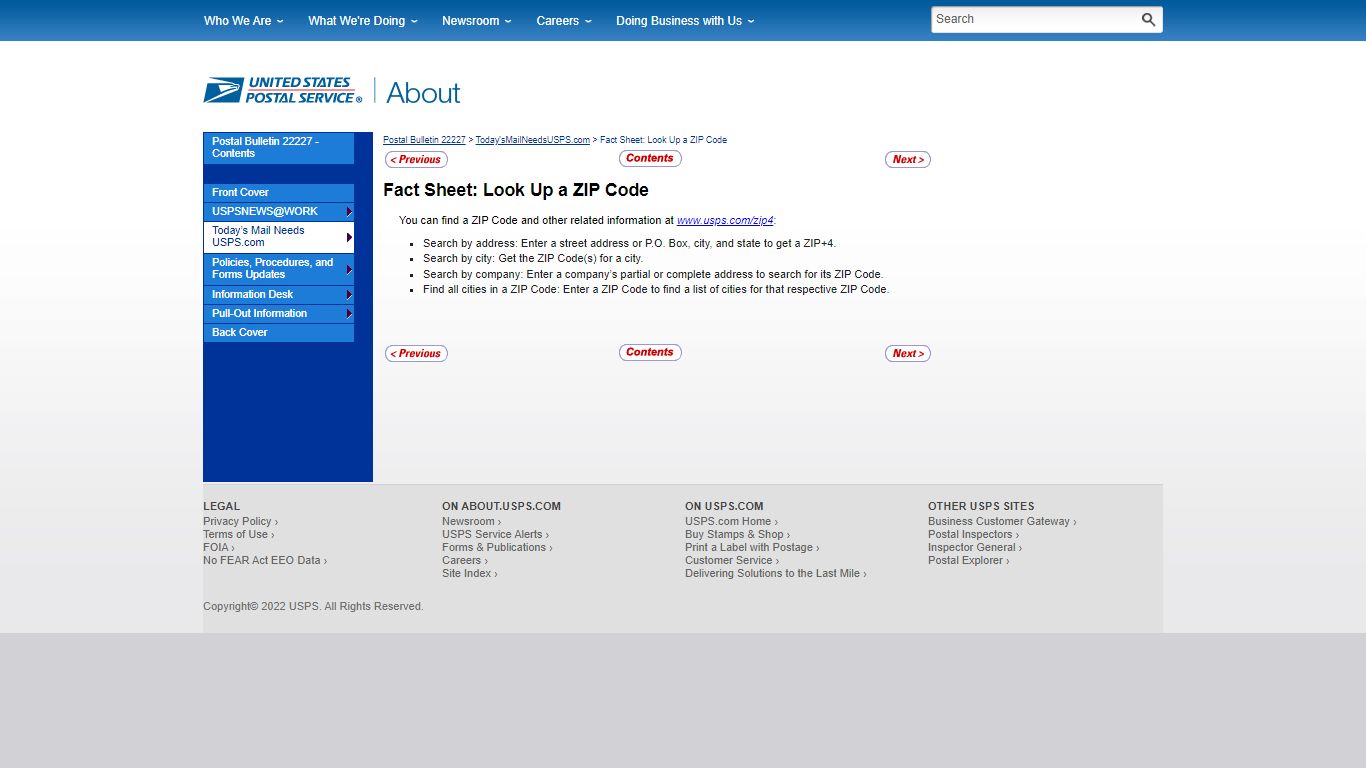1366x768 pixels.
Task: Open Buy Stamps & Shop link
Action: point(737,535)
